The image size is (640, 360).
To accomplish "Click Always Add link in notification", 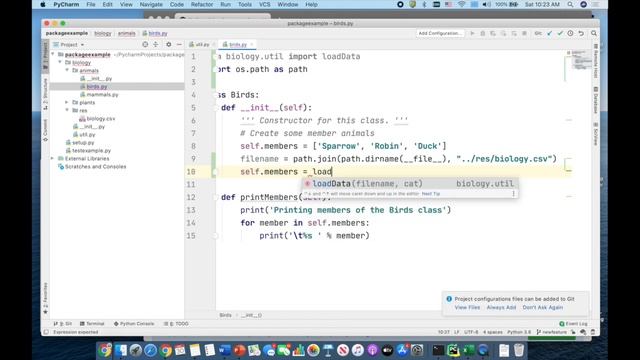I will point(501,308).
